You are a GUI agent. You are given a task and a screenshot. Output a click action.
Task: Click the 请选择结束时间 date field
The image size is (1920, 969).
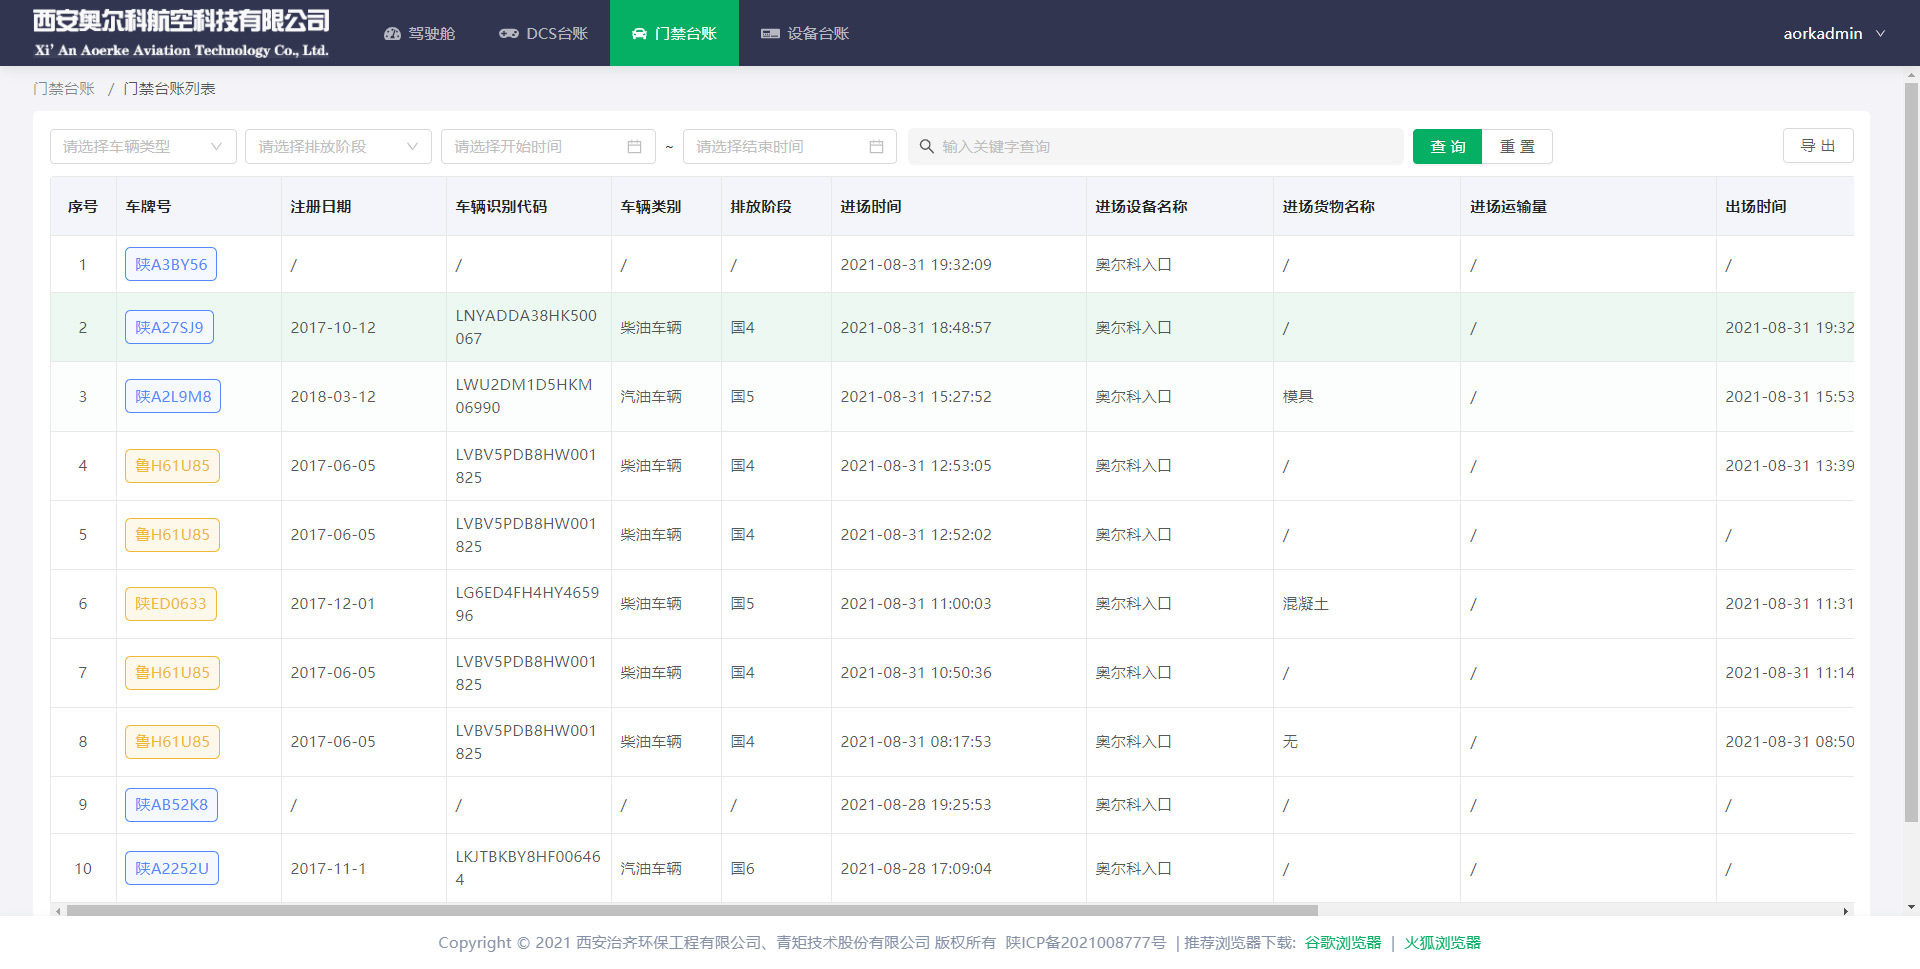[x=790, y=146]
